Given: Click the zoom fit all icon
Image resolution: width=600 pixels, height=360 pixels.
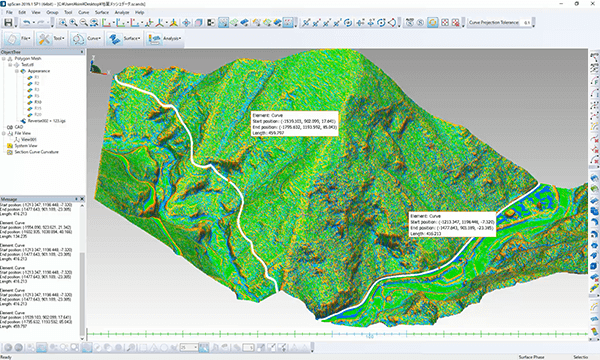Looking at the screenshot, I should coord(94,23).
